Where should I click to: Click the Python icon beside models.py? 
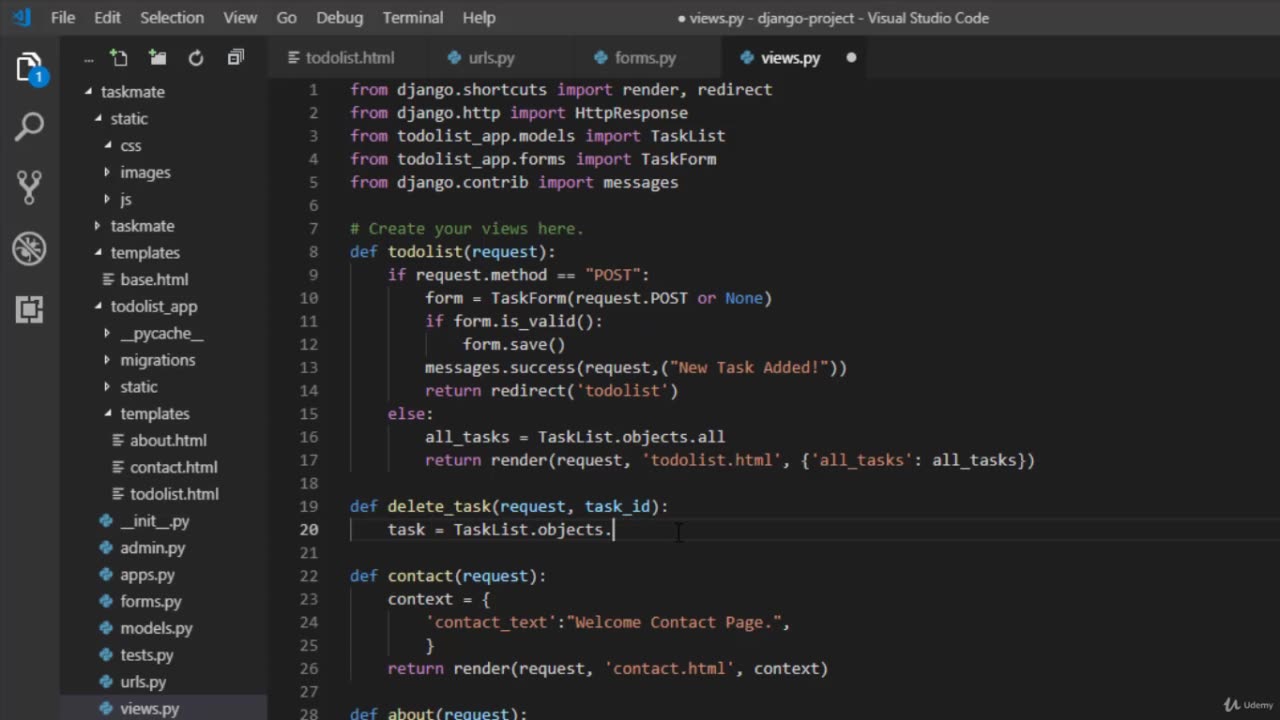point(107,629)
